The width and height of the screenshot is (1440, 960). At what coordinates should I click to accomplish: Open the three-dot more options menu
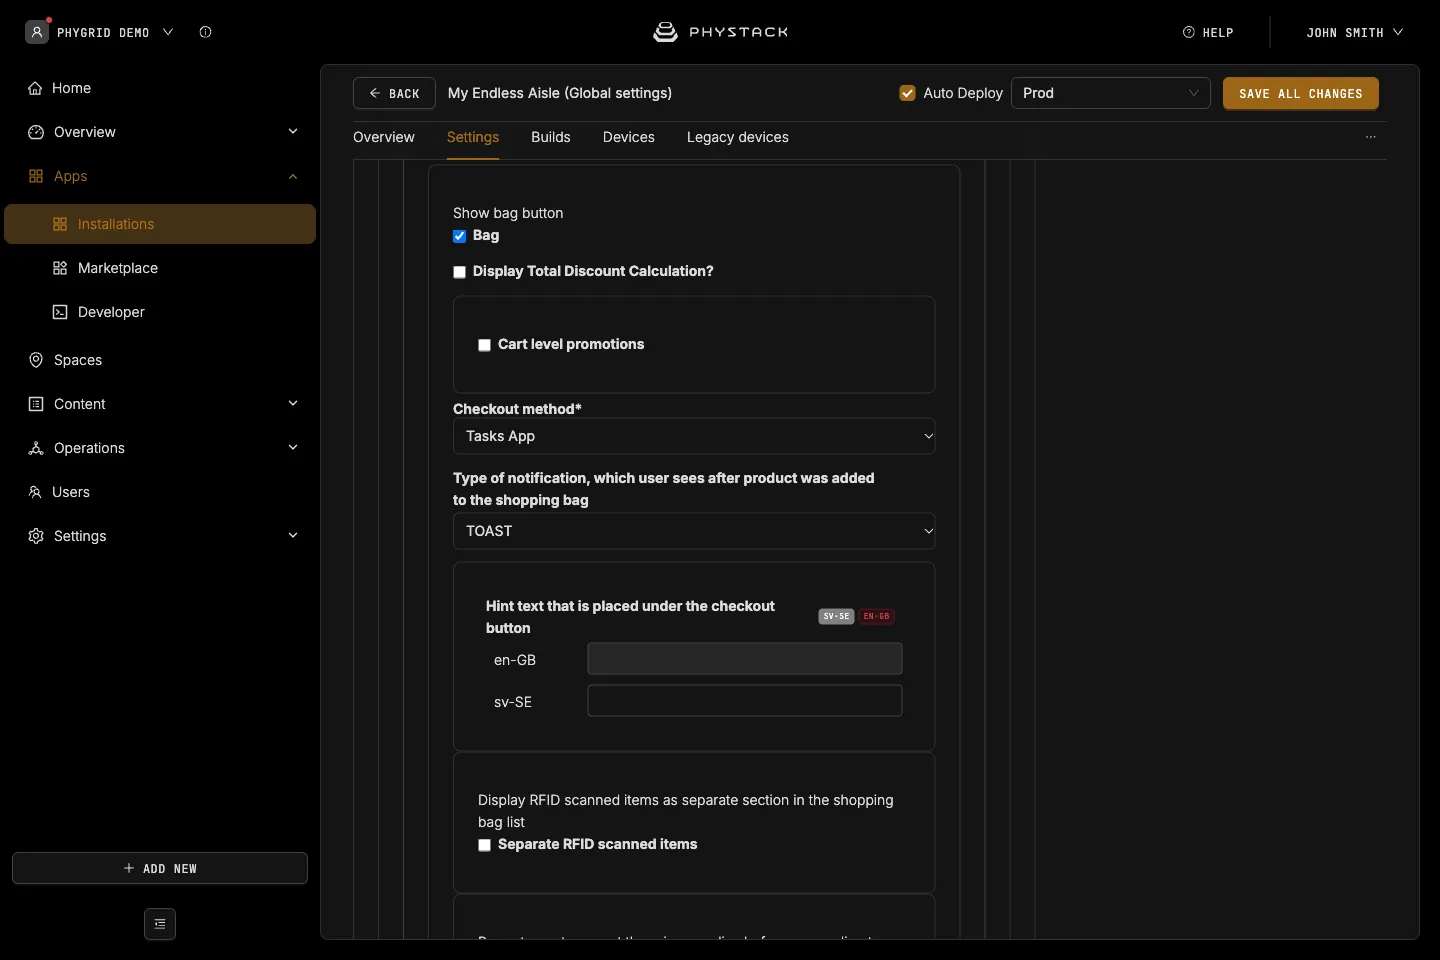(x=1371, y=137)
